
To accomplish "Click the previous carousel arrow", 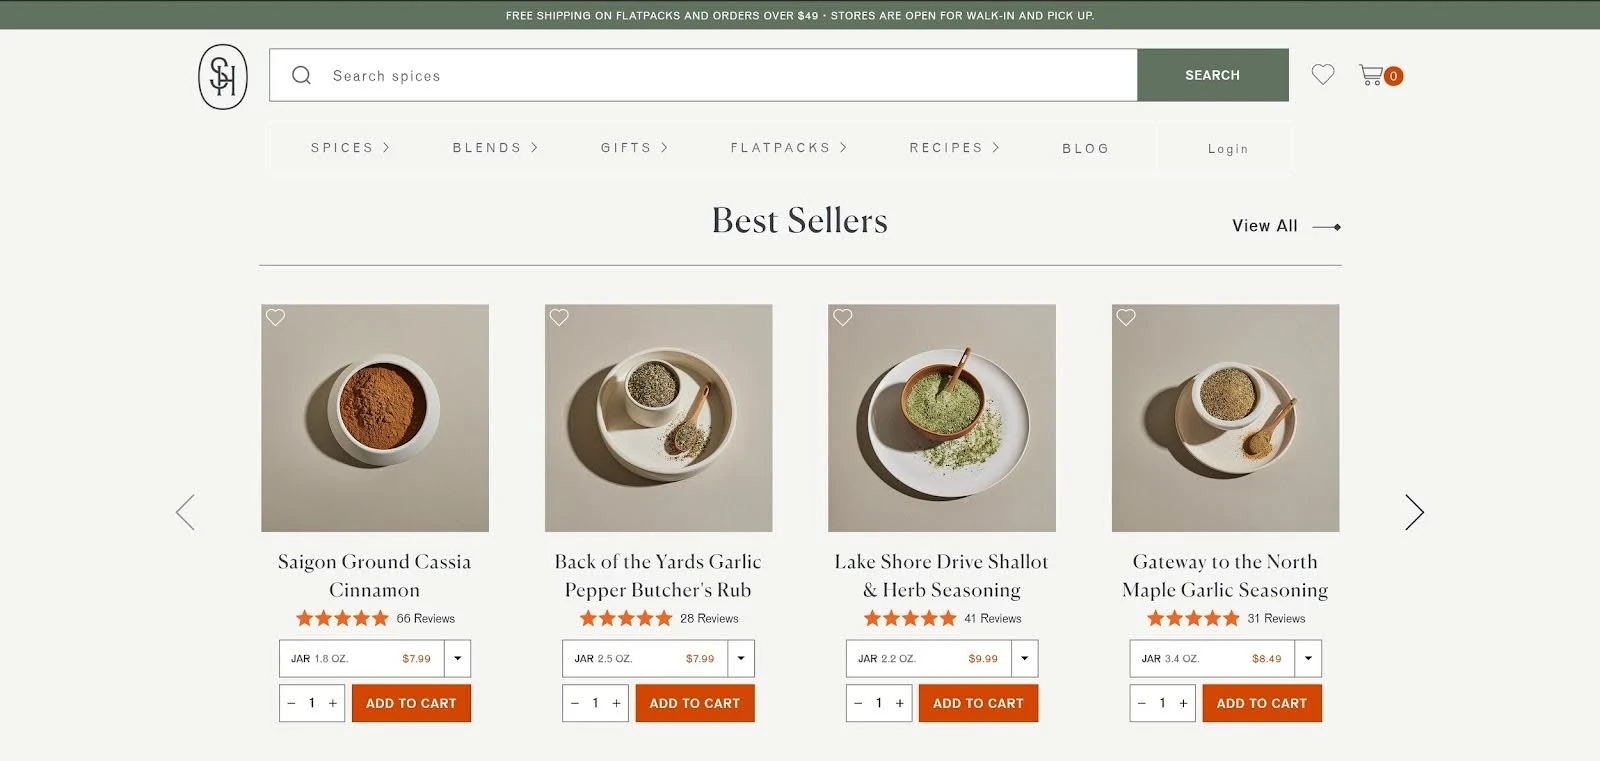I will pos(185,512).
